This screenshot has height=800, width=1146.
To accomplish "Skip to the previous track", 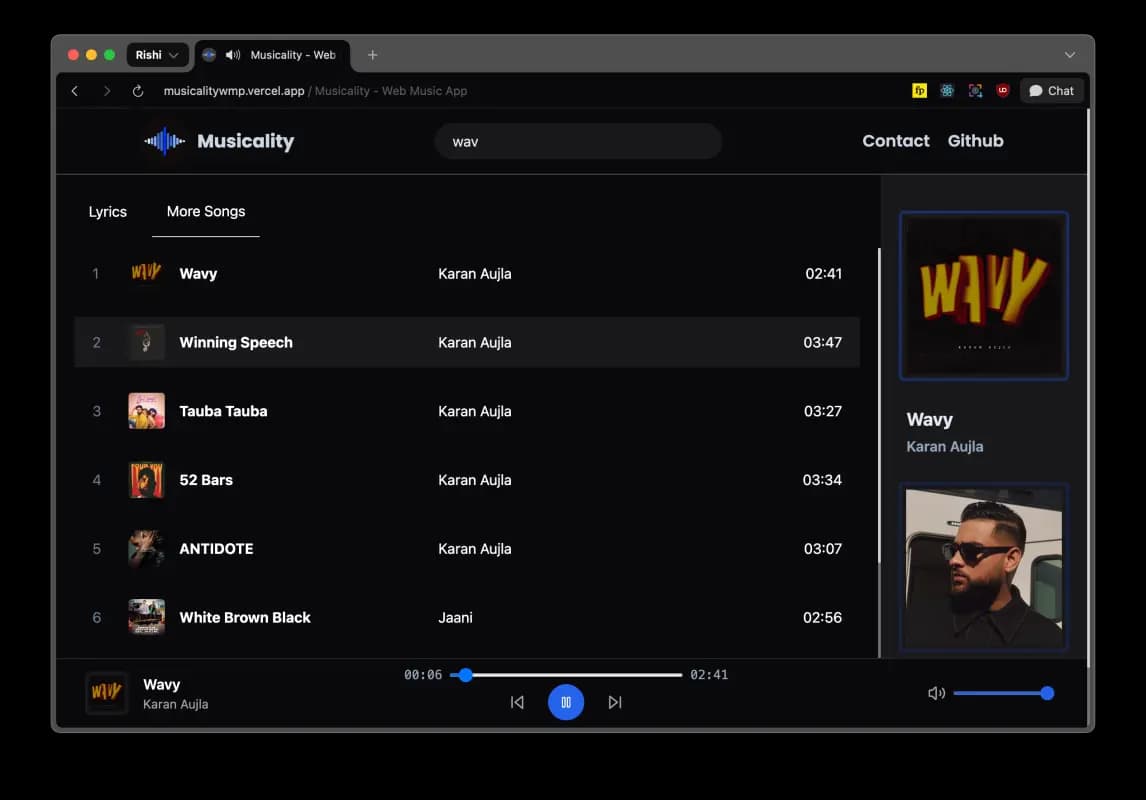I will pos(517,702).
